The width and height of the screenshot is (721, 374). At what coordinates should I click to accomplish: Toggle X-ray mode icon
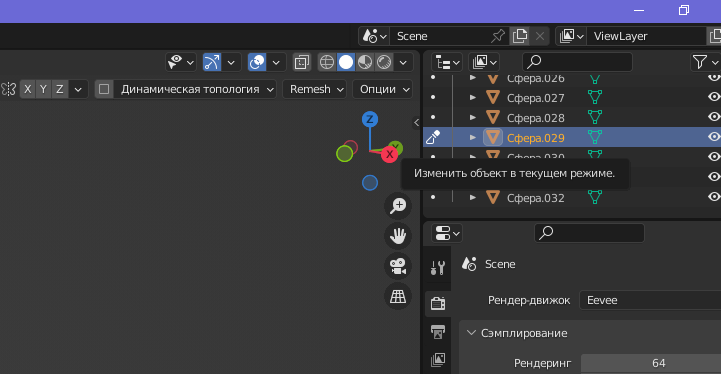coord(302,62)
